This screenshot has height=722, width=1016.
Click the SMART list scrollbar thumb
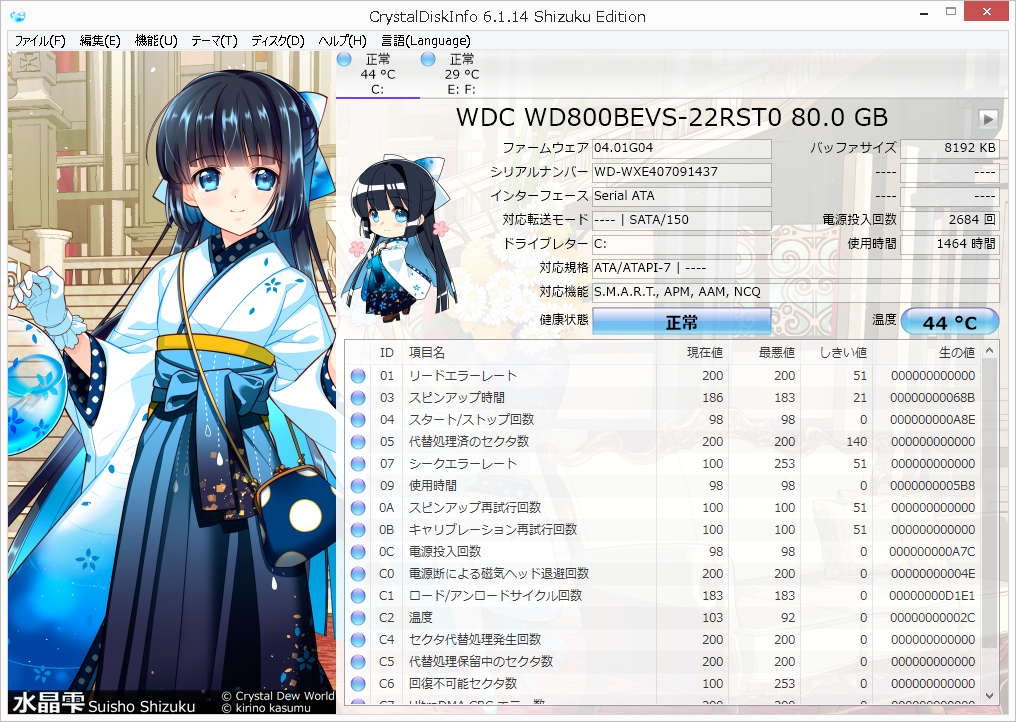[989, 504]
